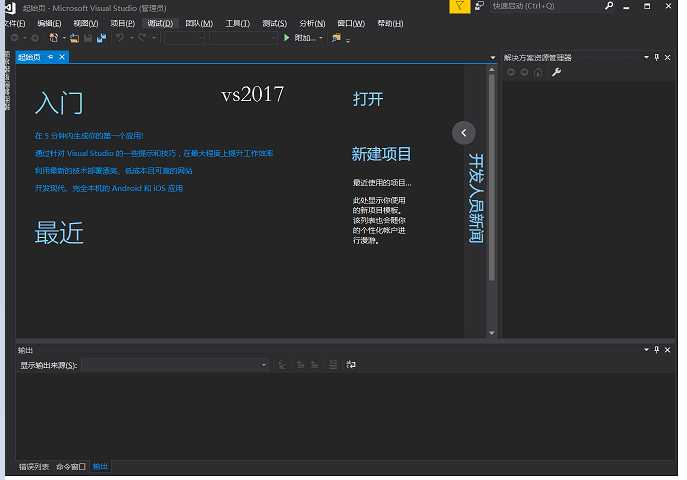Open the third 入门 link about deploying websites
687x480 pixels.
click(113, 171)
